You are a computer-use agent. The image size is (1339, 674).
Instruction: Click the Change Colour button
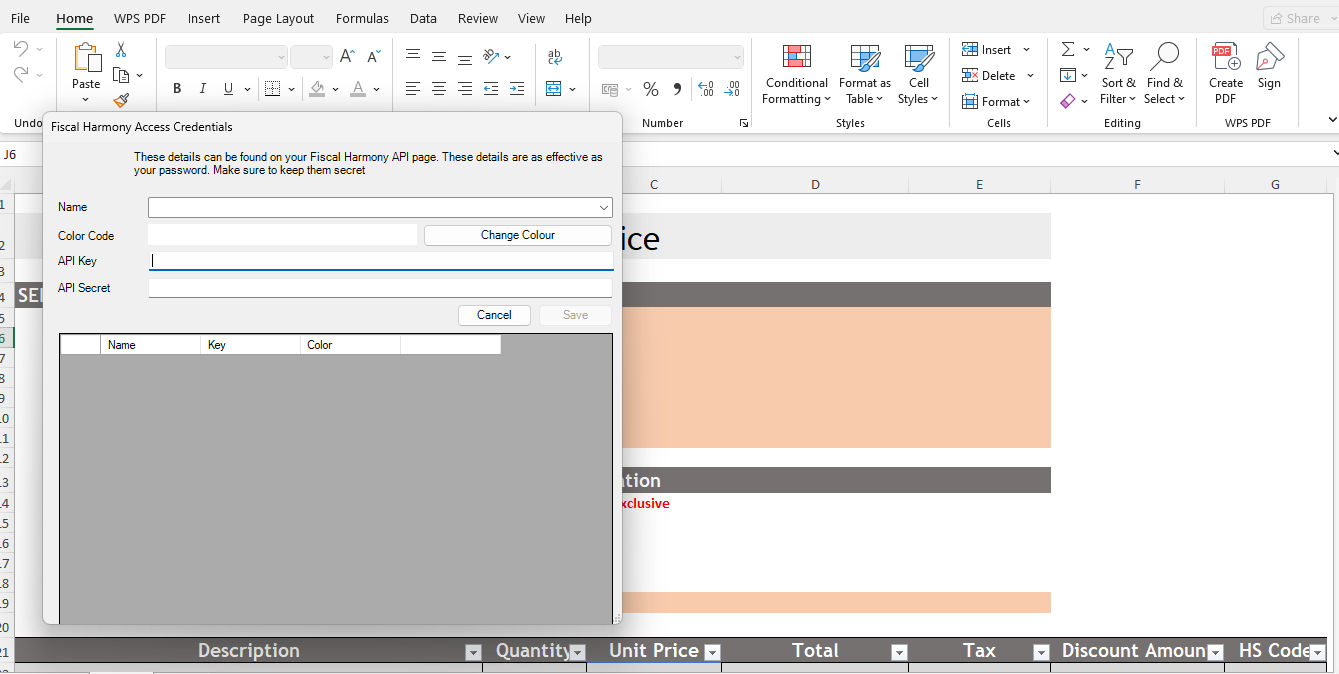pos(518,235)
